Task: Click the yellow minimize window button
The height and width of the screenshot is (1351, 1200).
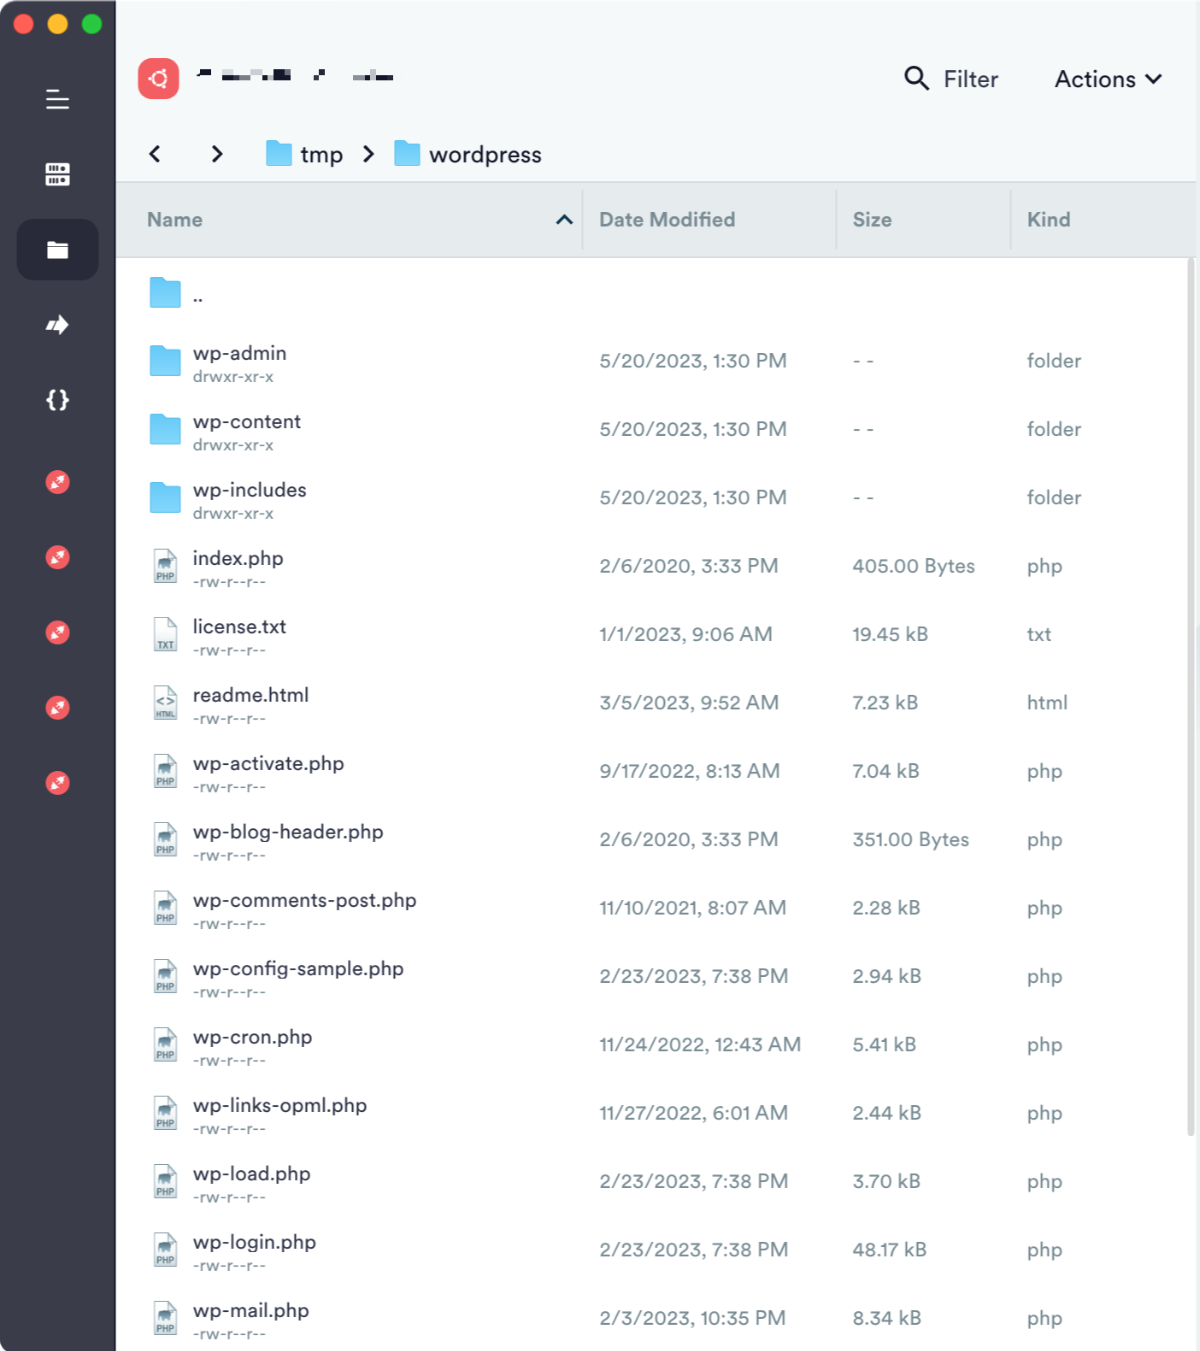Action: pos(58,24)
